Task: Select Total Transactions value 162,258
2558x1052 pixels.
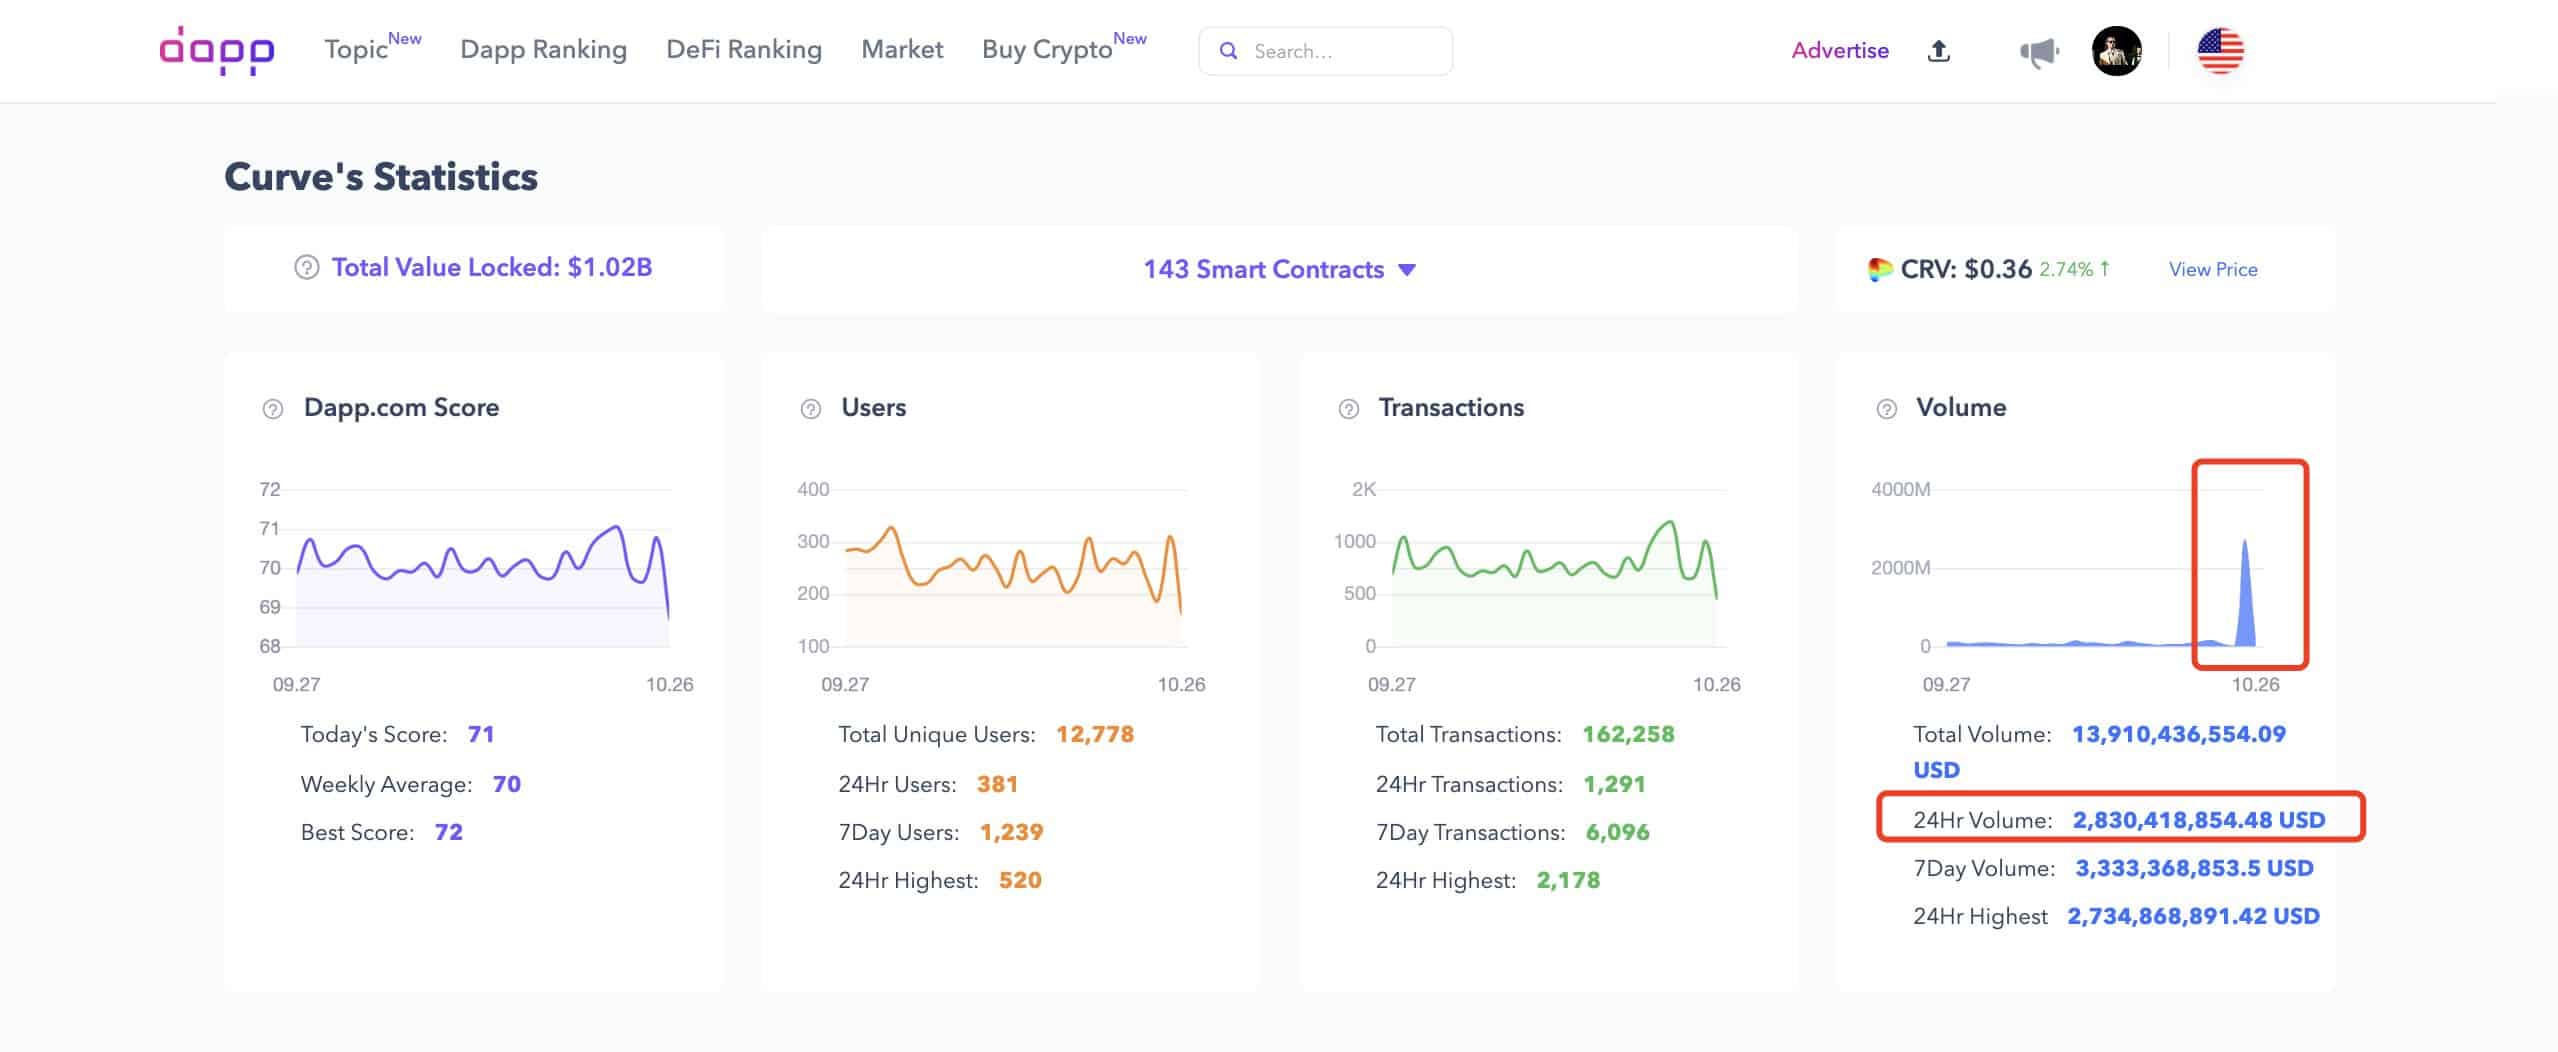Action: coord(1628,734)
